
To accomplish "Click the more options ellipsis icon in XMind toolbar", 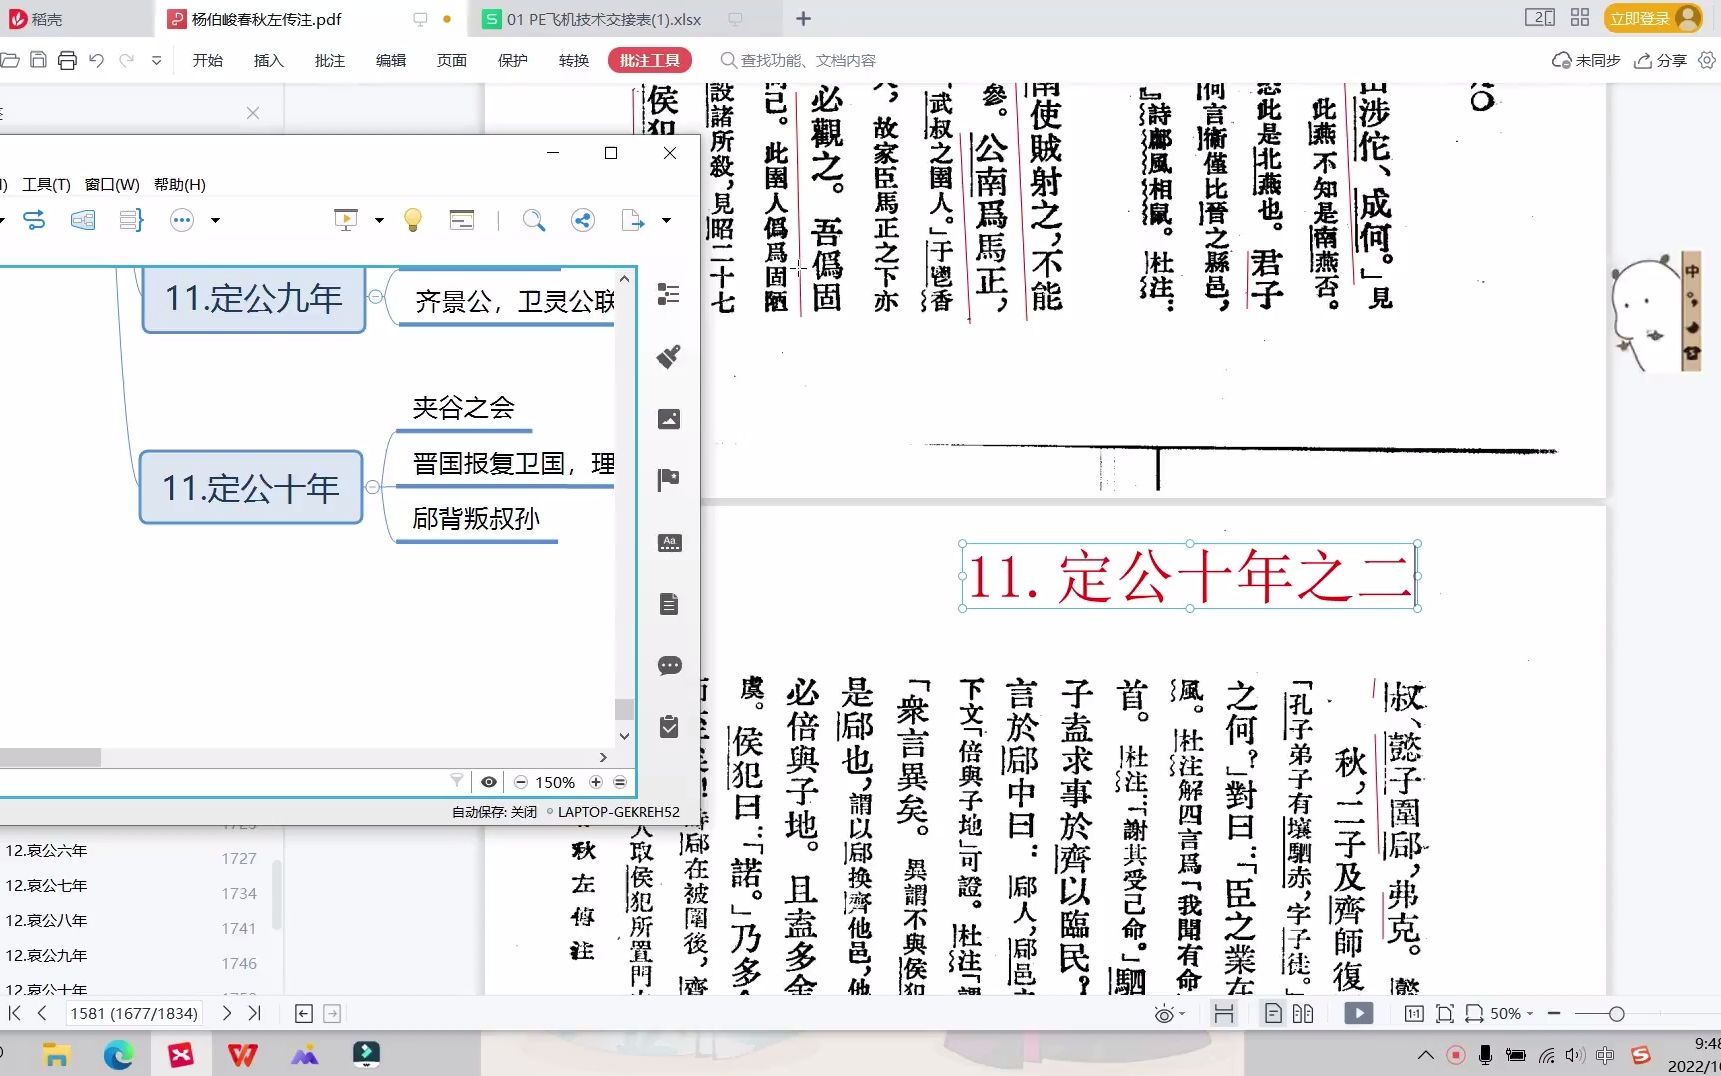I will coord(182,220).
